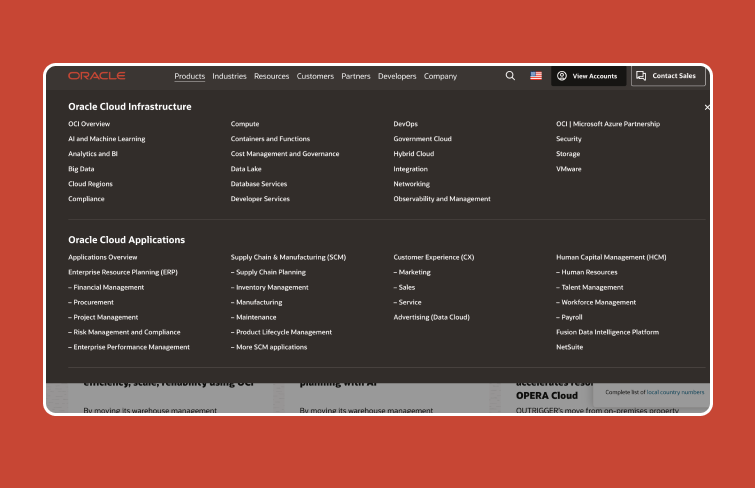The width and height of the screenshot is (755, 488).
Task: Select the Compute link
Action: [x=245, y=124]
